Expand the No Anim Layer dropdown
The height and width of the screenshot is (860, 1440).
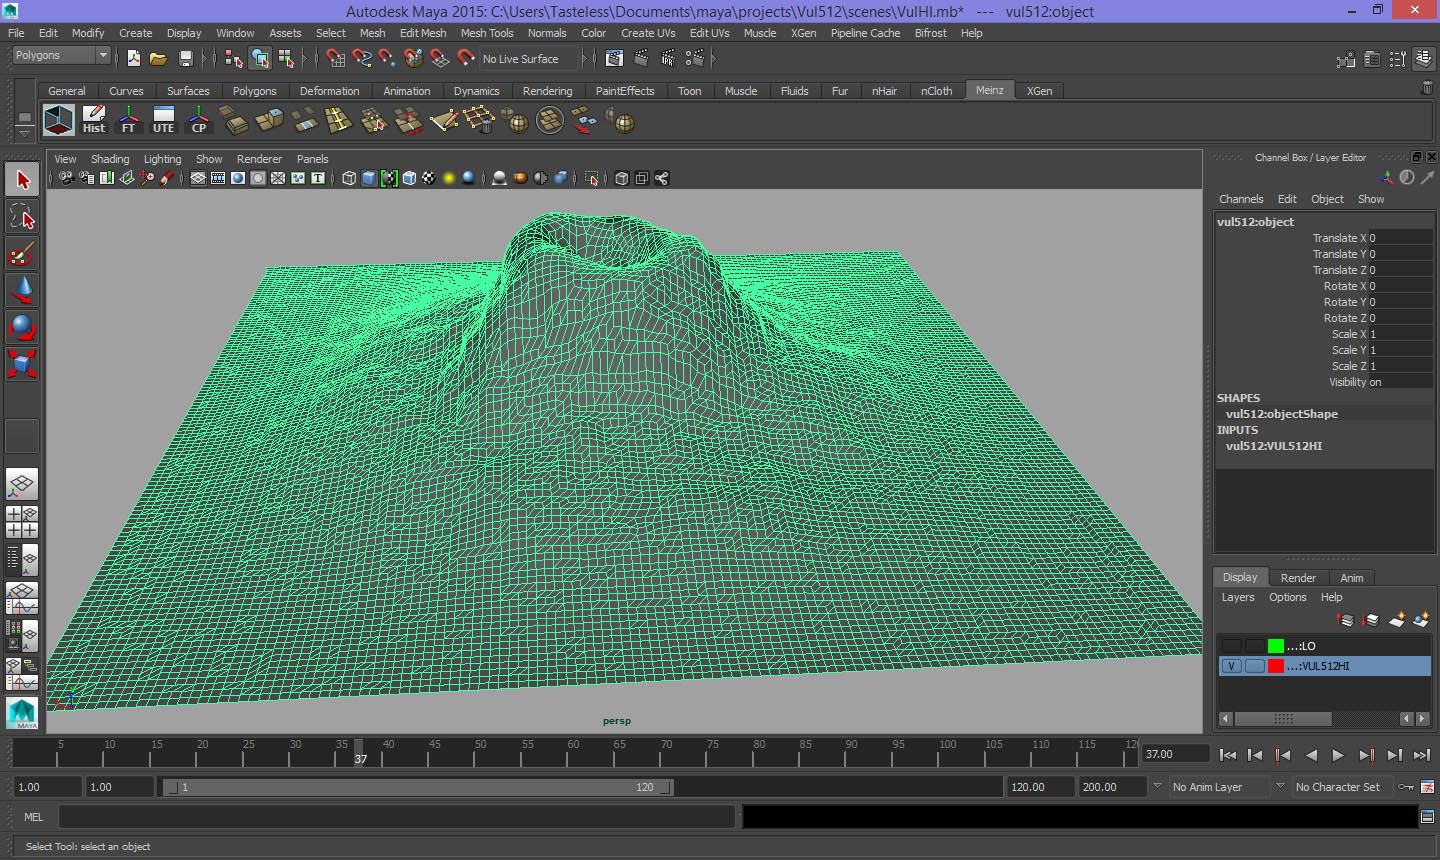(1157, 787)
